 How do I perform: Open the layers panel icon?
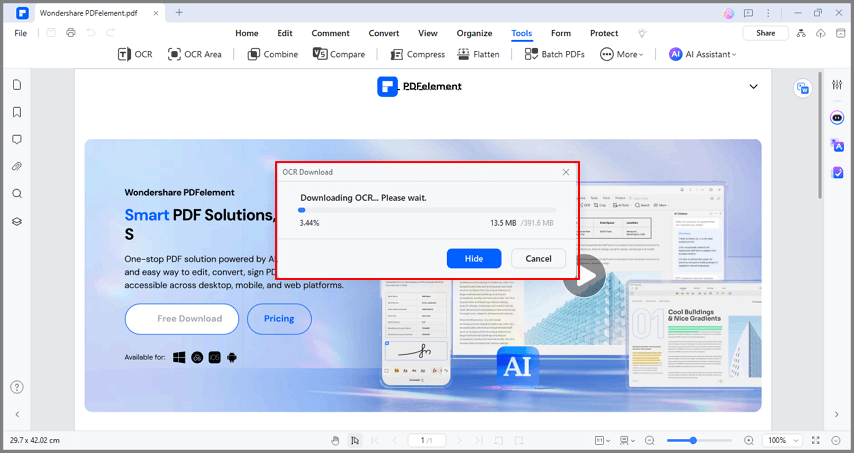point(17,222)
